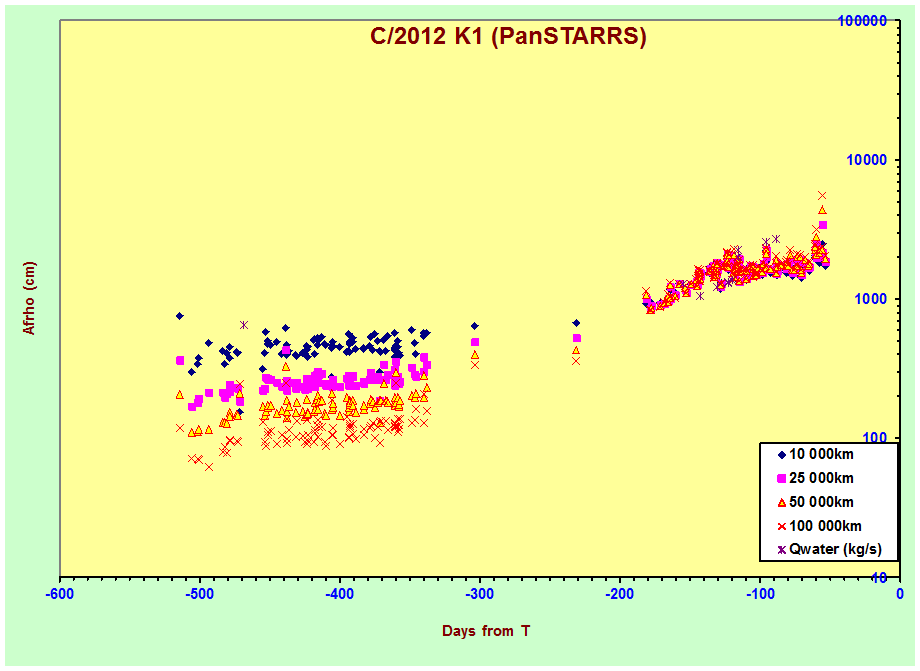The image size is (920, 671).
Task: Click the -500 x-axis tick label
Action: (x=199, y=594)
